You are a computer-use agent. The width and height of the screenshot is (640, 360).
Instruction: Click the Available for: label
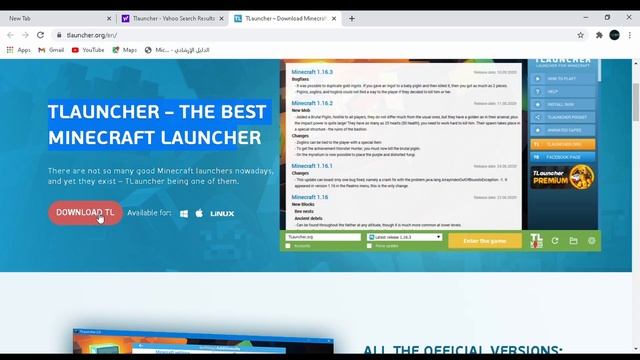click(149, 213)
